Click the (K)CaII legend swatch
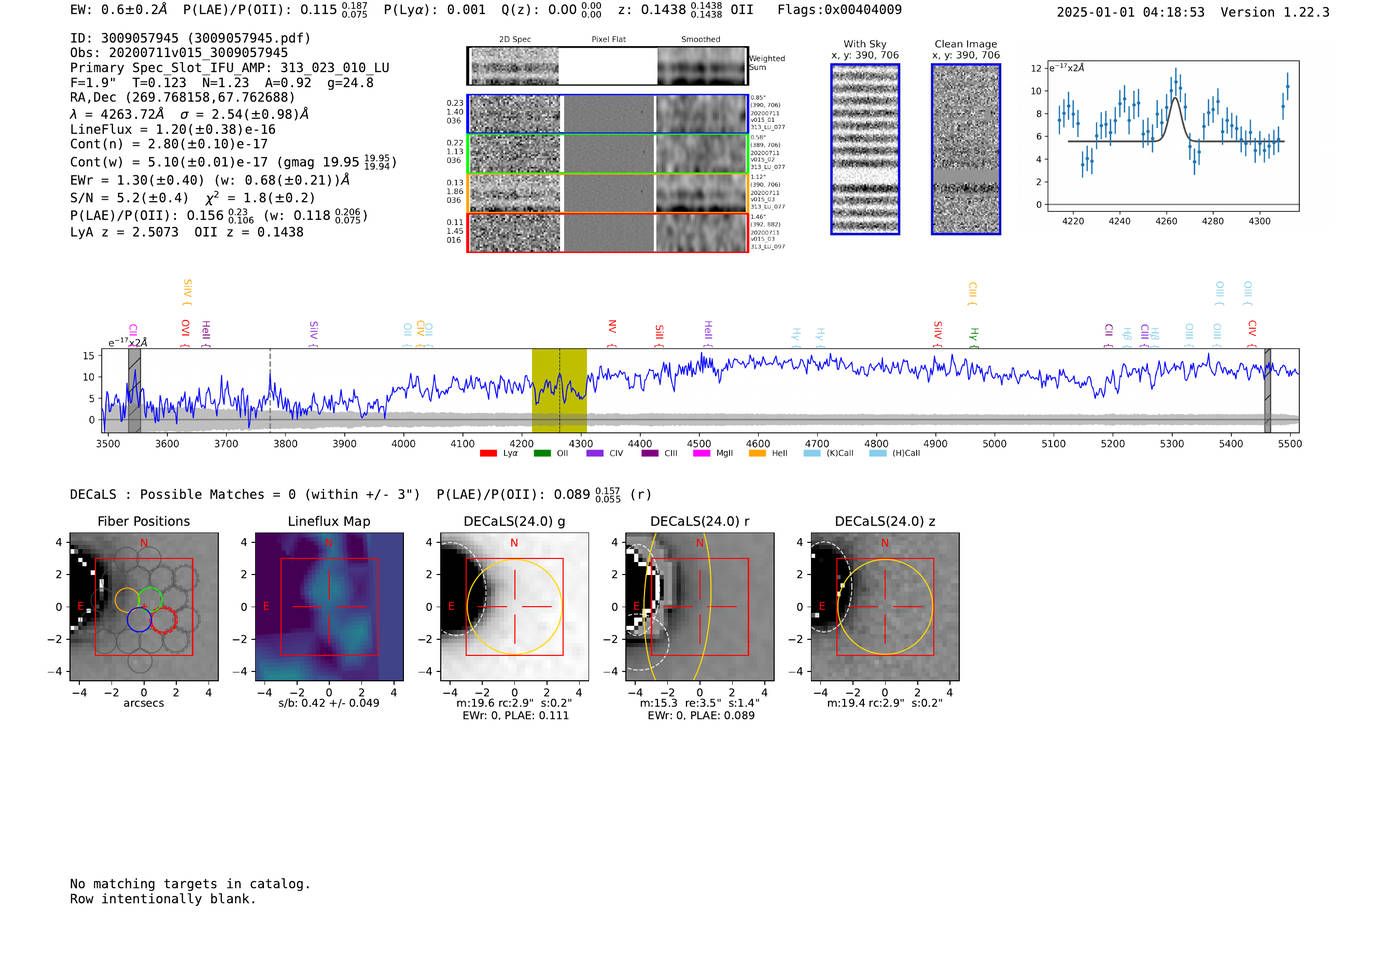The image size is (1400, 953). coord(812,453)
